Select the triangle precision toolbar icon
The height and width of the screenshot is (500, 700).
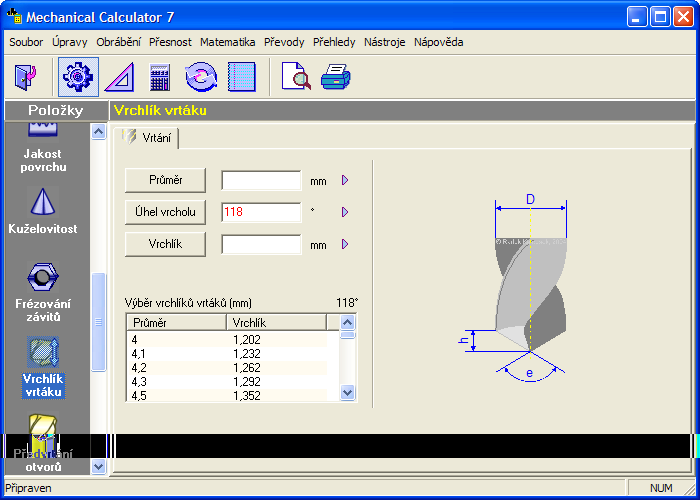[120, 77]
